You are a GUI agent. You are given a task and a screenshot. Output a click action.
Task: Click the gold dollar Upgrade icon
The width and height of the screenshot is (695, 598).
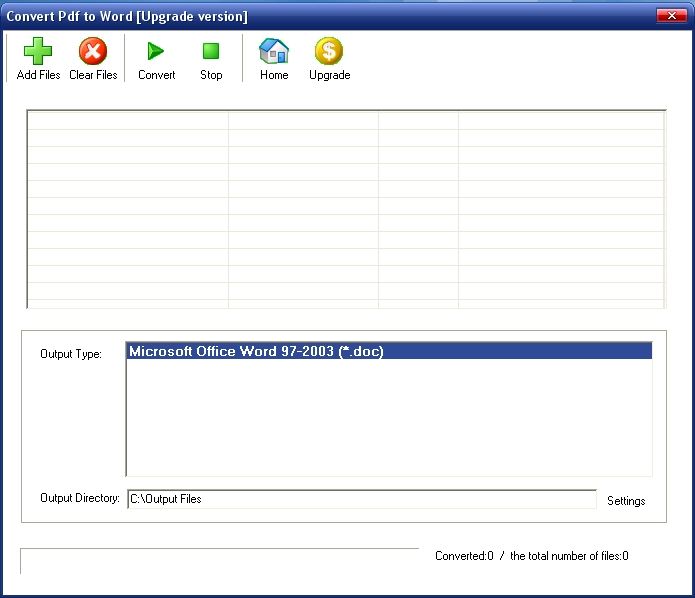point(329,51)
